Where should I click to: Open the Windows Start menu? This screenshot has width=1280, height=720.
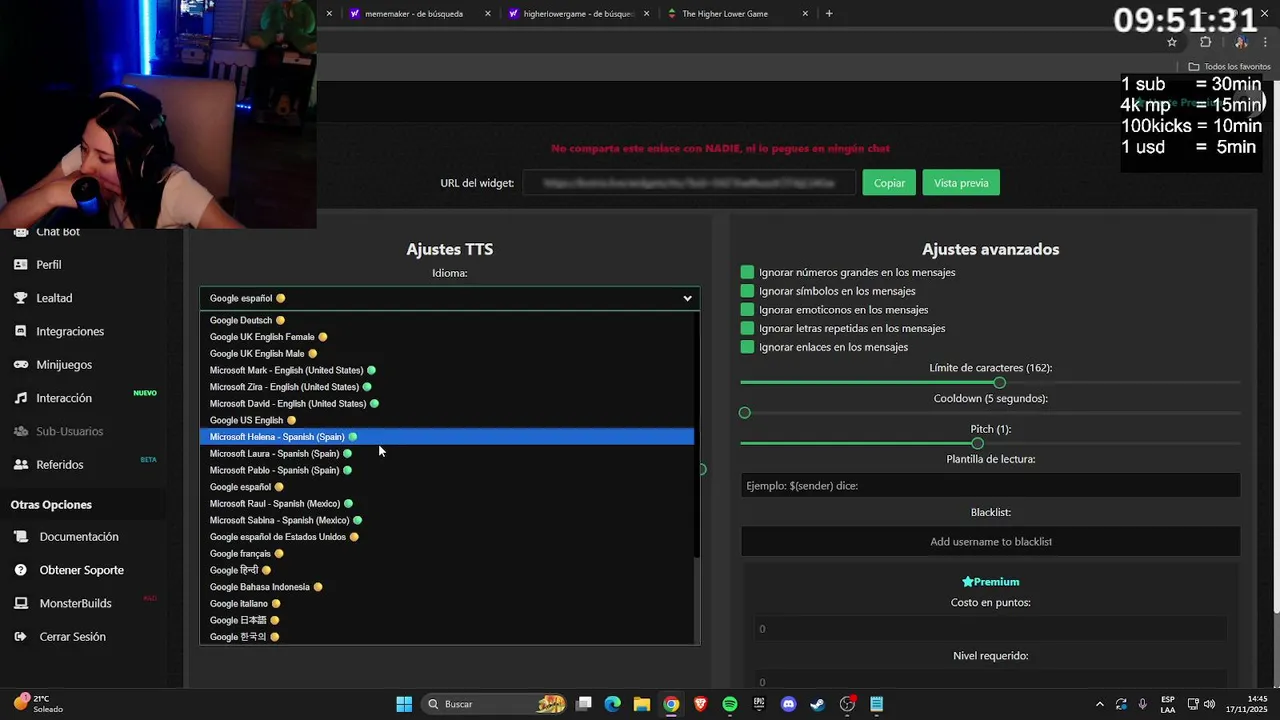pyautogui.click(x=404, y=704)
